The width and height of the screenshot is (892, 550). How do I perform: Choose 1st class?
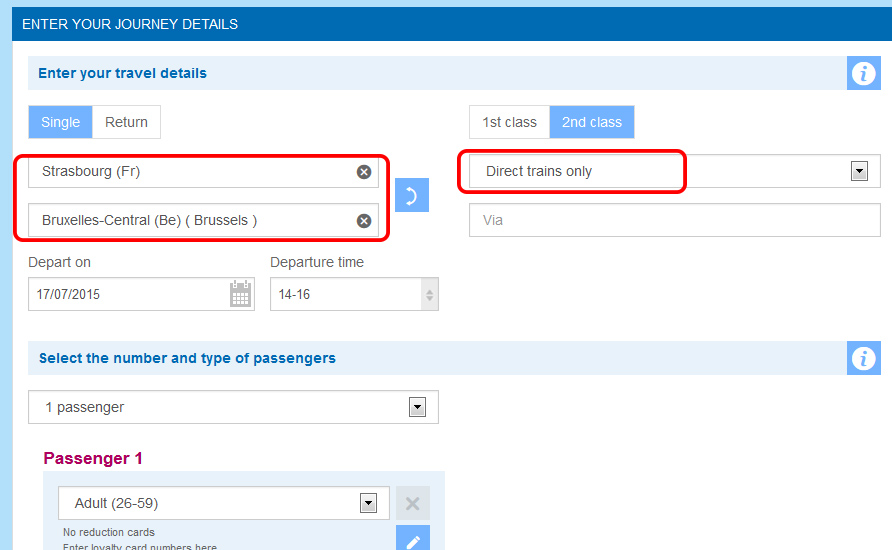(x=509, y=122)
